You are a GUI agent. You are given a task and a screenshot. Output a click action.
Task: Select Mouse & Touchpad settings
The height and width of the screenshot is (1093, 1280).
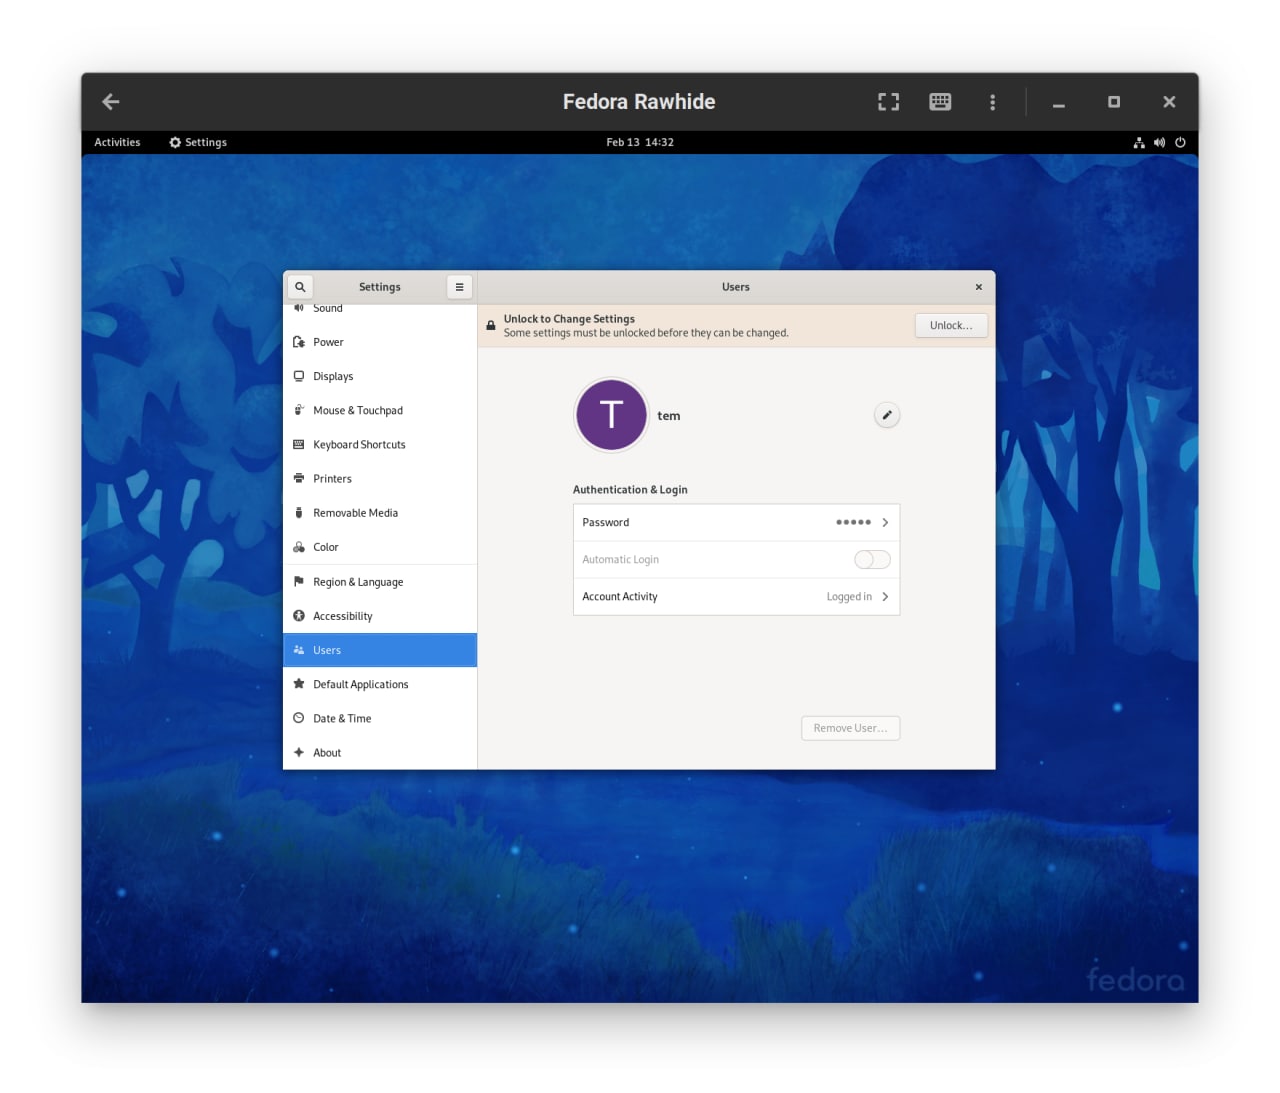coord(380,410)
